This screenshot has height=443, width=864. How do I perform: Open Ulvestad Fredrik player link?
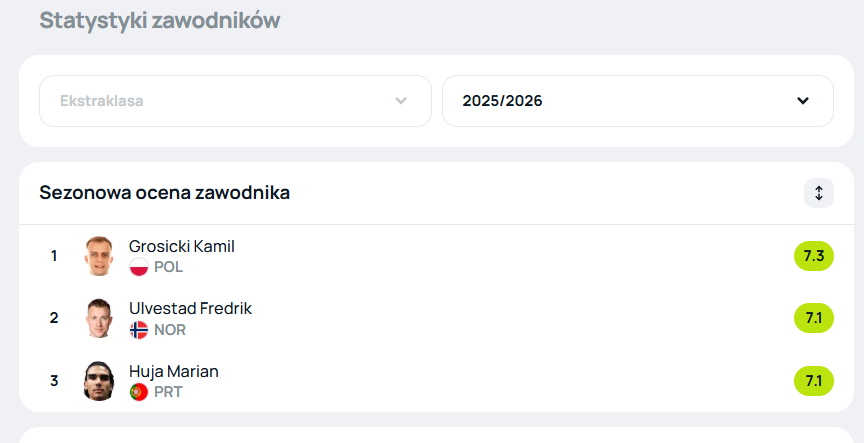pyautogui.click(x=190, y=309)
